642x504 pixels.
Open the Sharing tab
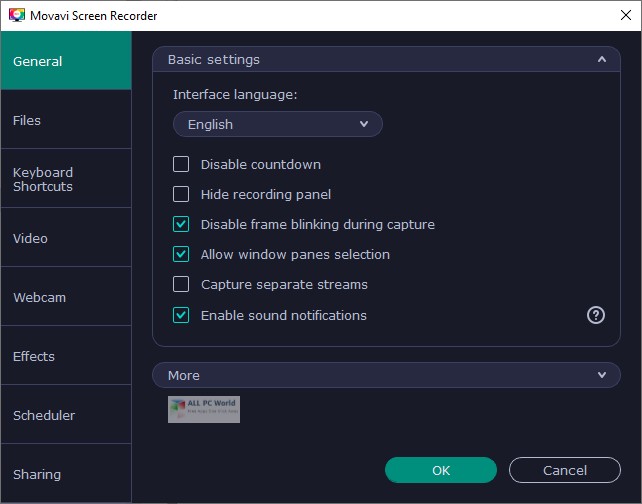[66, 473]
